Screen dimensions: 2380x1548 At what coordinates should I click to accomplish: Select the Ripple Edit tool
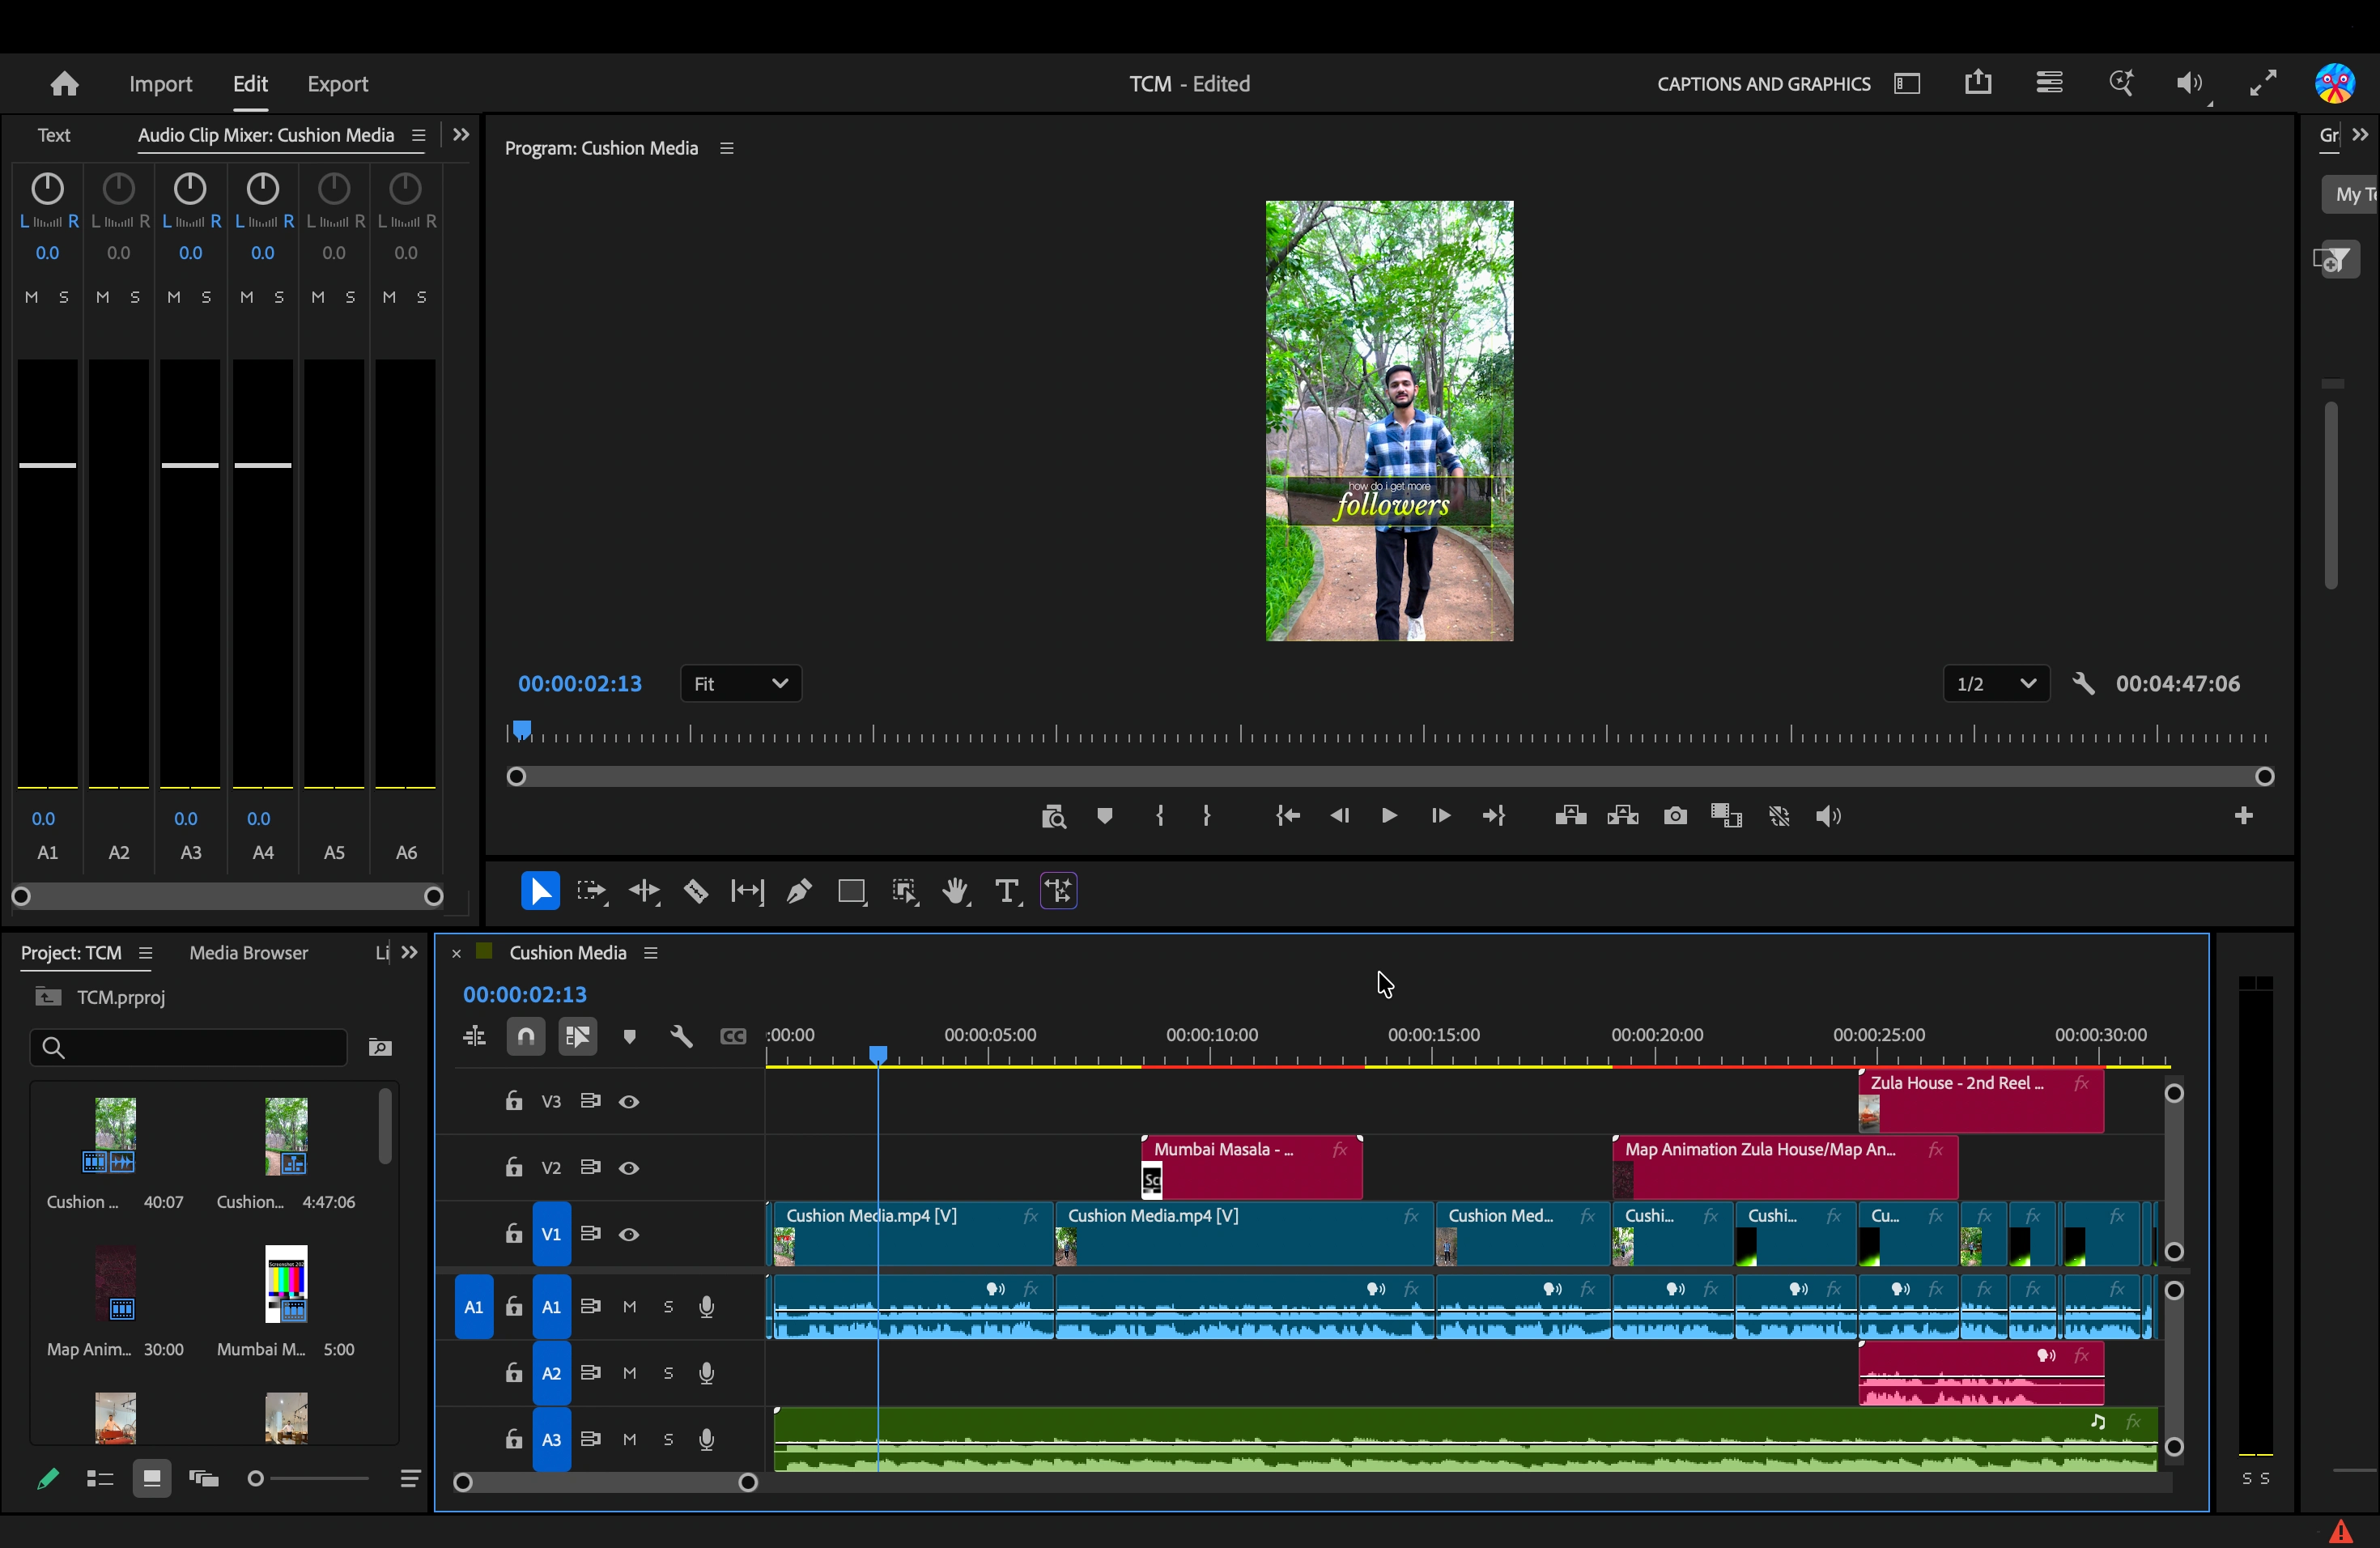[644, 891]
